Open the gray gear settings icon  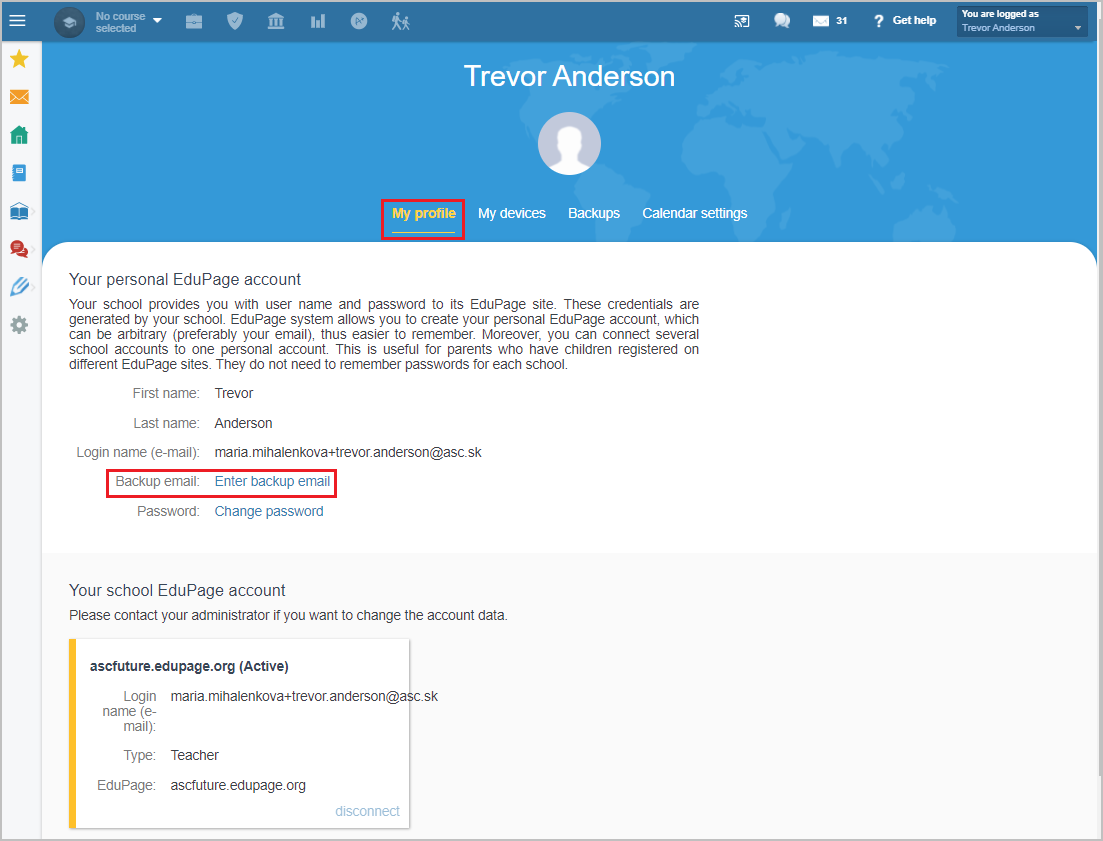(19, 325)
